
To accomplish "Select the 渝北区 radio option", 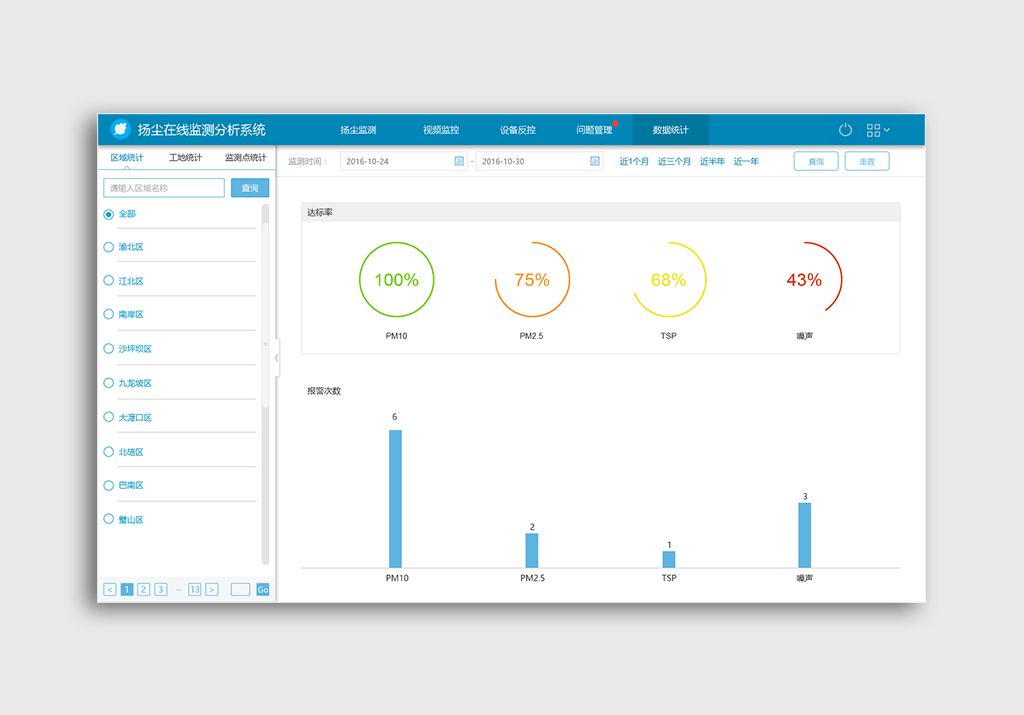I will [109, 247].
